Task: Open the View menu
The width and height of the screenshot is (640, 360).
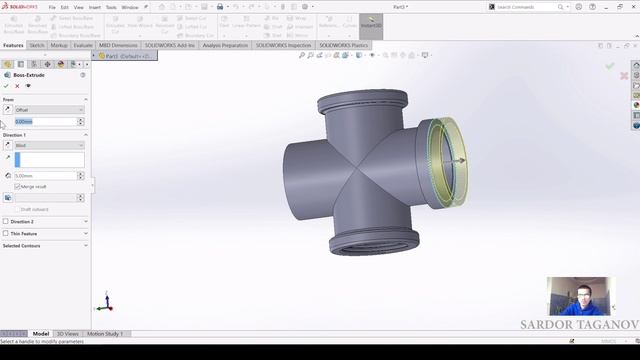Action: pyautogui.click(x=78, y=7)
